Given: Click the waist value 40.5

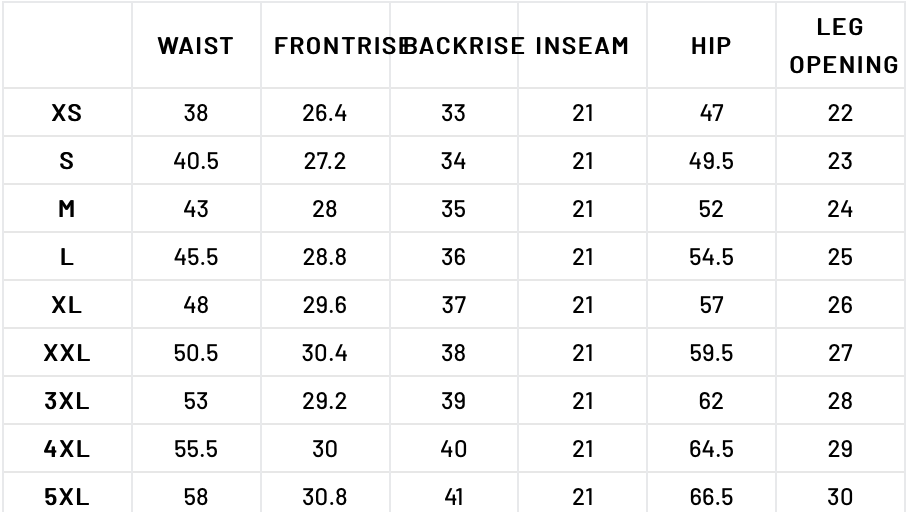Looking at the screenshot, I should pyautogui.click(x=195, y=161).
